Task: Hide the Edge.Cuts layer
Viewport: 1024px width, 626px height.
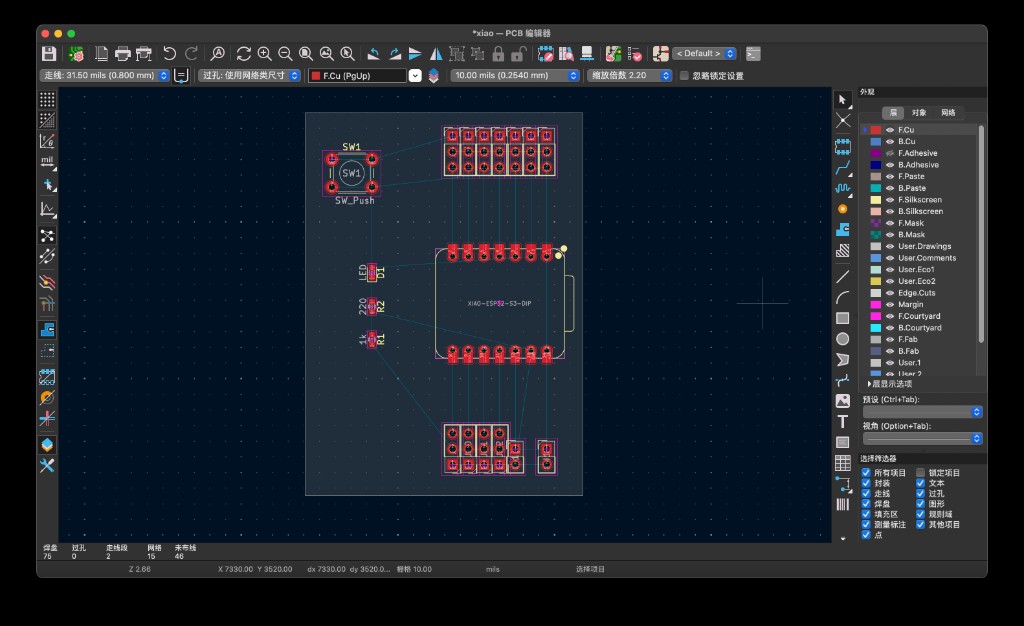Action: 889,293
